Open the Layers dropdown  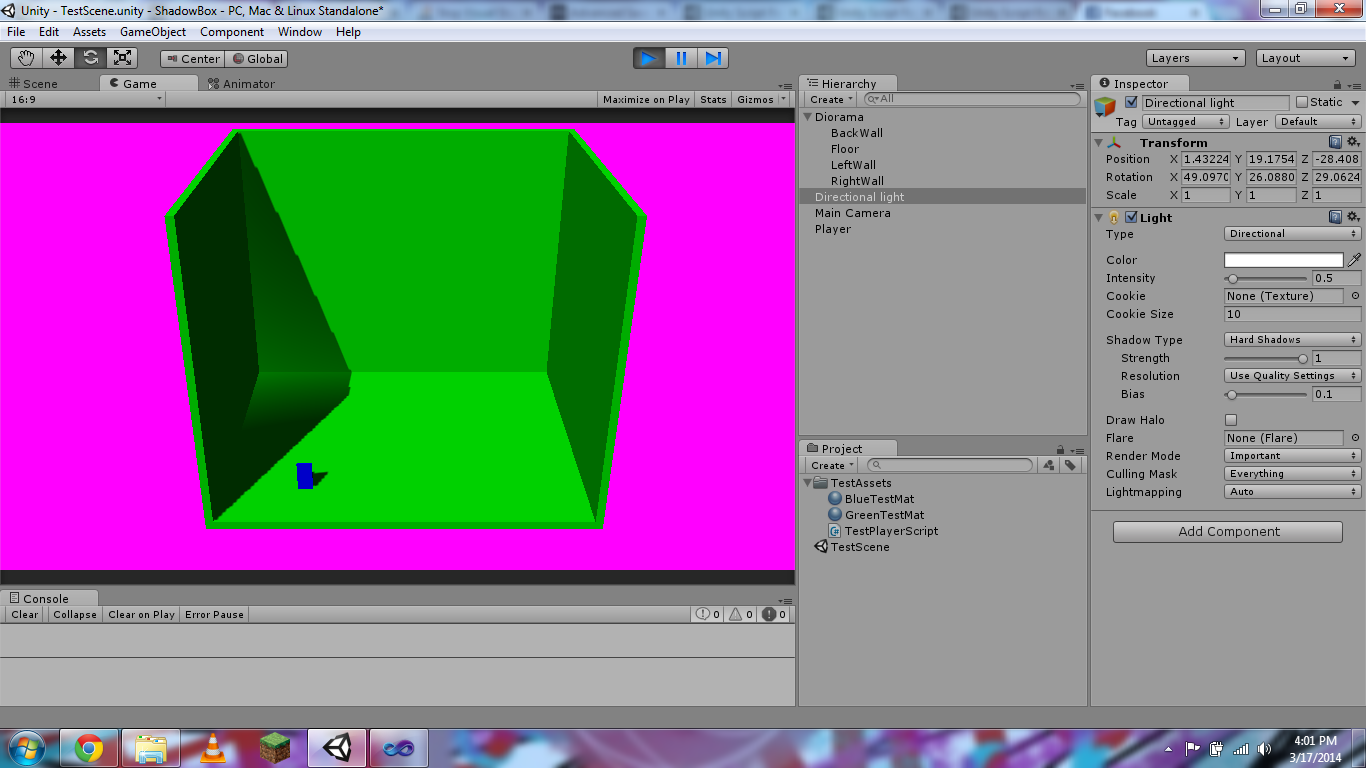pyautogui.click(x=1196, y=58)
